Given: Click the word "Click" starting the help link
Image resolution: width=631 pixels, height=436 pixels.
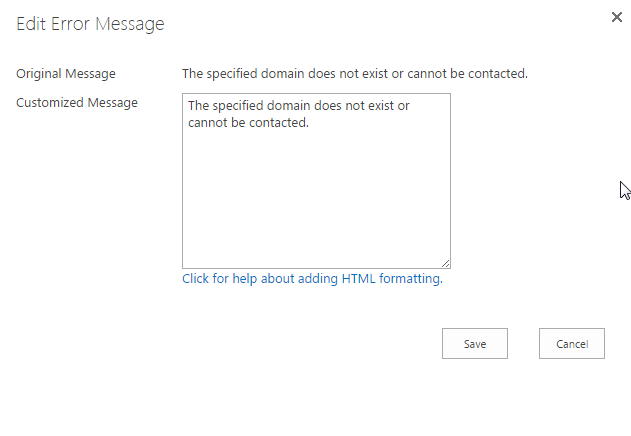Looking at the screenshot, I should click(x=196, y=279).
